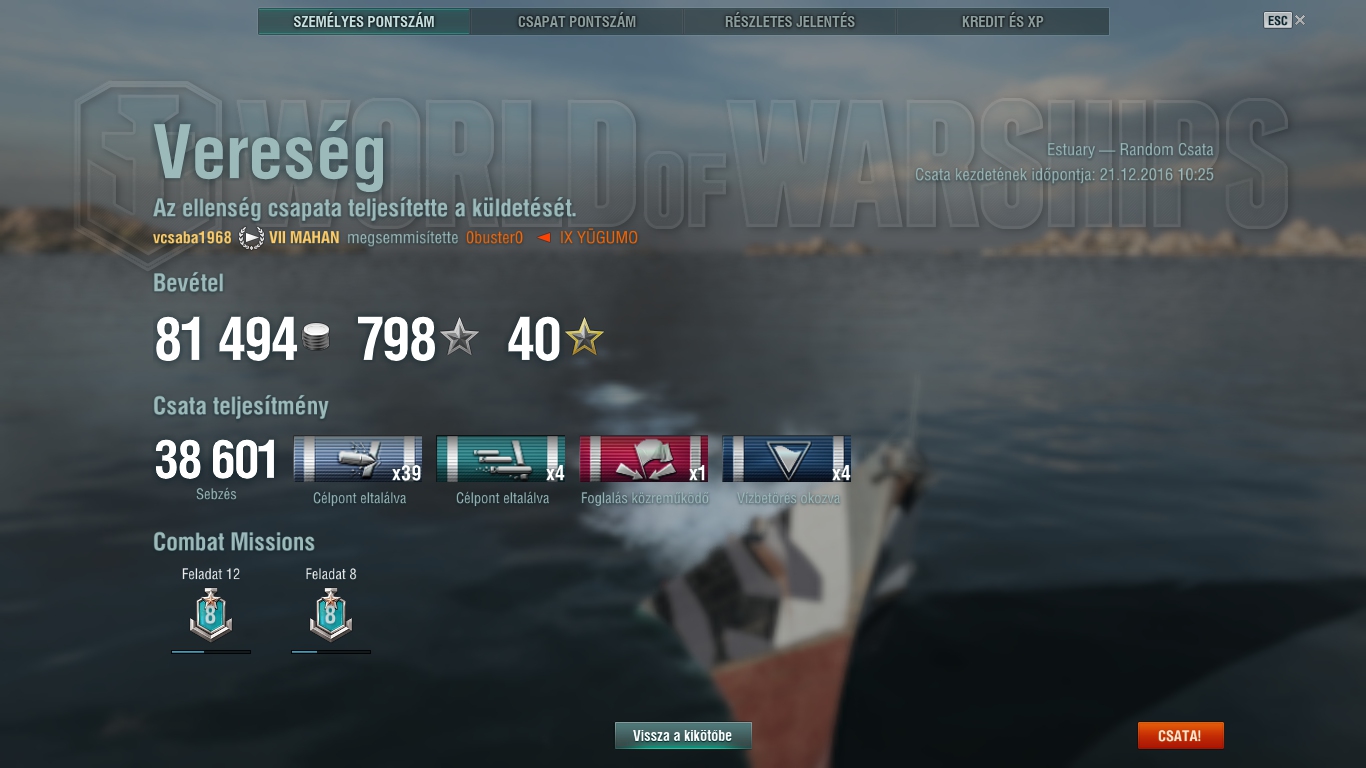
Task: Click the division emblem next to vcsaba1968
Action: tap(251, 238)
